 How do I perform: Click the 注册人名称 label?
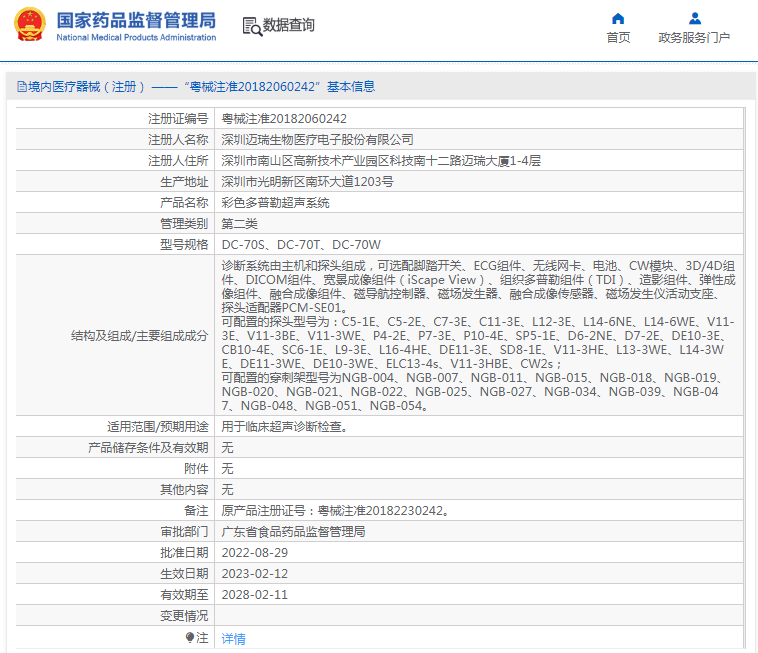[178, 140]
